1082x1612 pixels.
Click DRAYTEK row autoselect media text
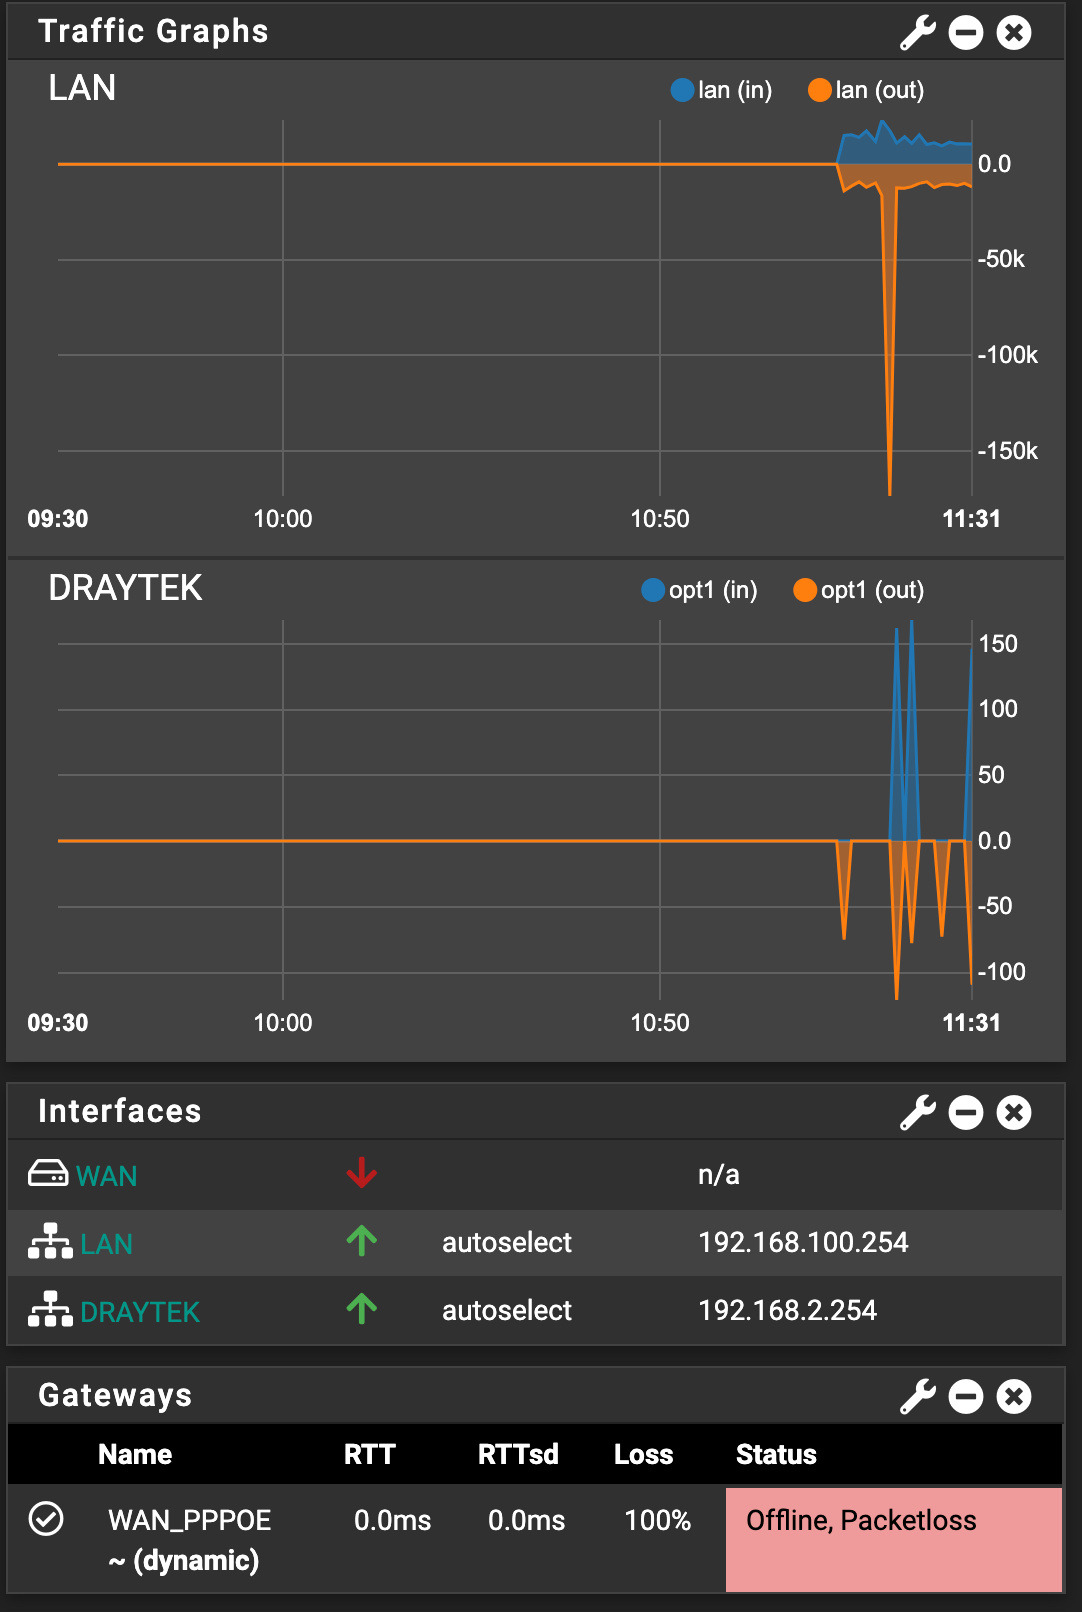tap(507, 1310)
